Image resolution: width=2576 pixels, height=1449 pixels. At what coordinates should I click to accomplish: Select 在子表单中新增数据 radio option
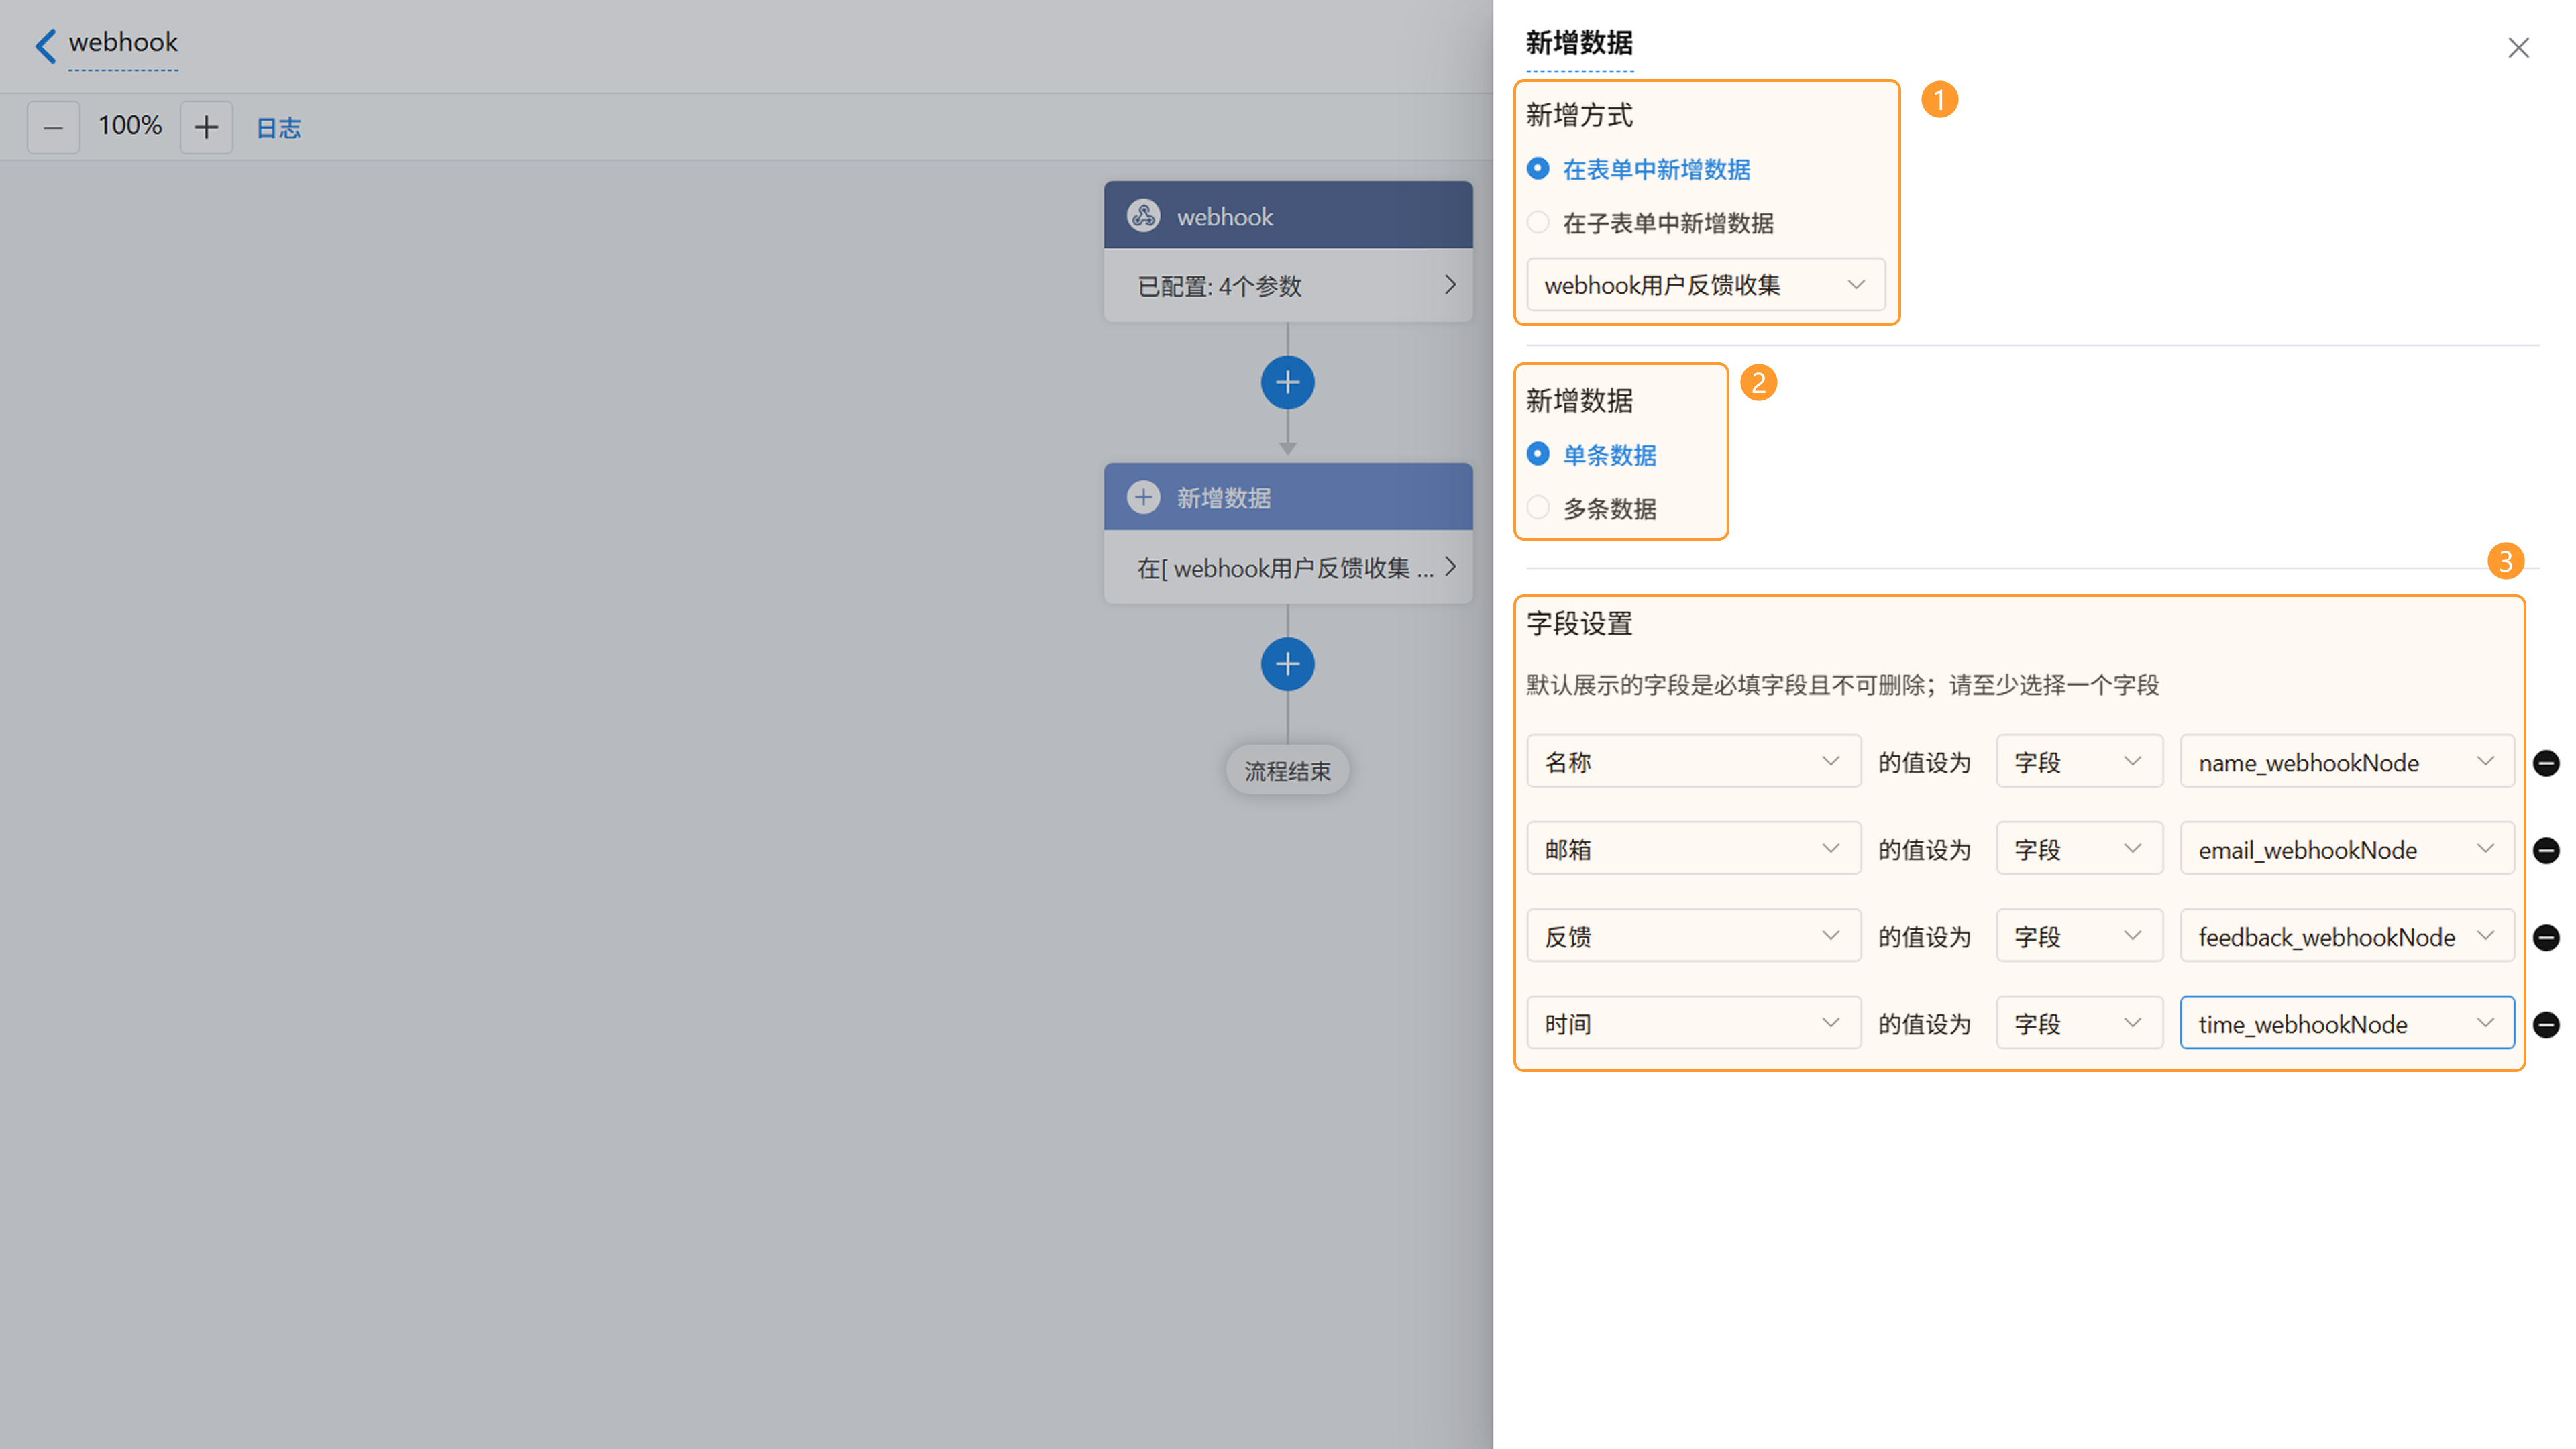pos(1538,222)
